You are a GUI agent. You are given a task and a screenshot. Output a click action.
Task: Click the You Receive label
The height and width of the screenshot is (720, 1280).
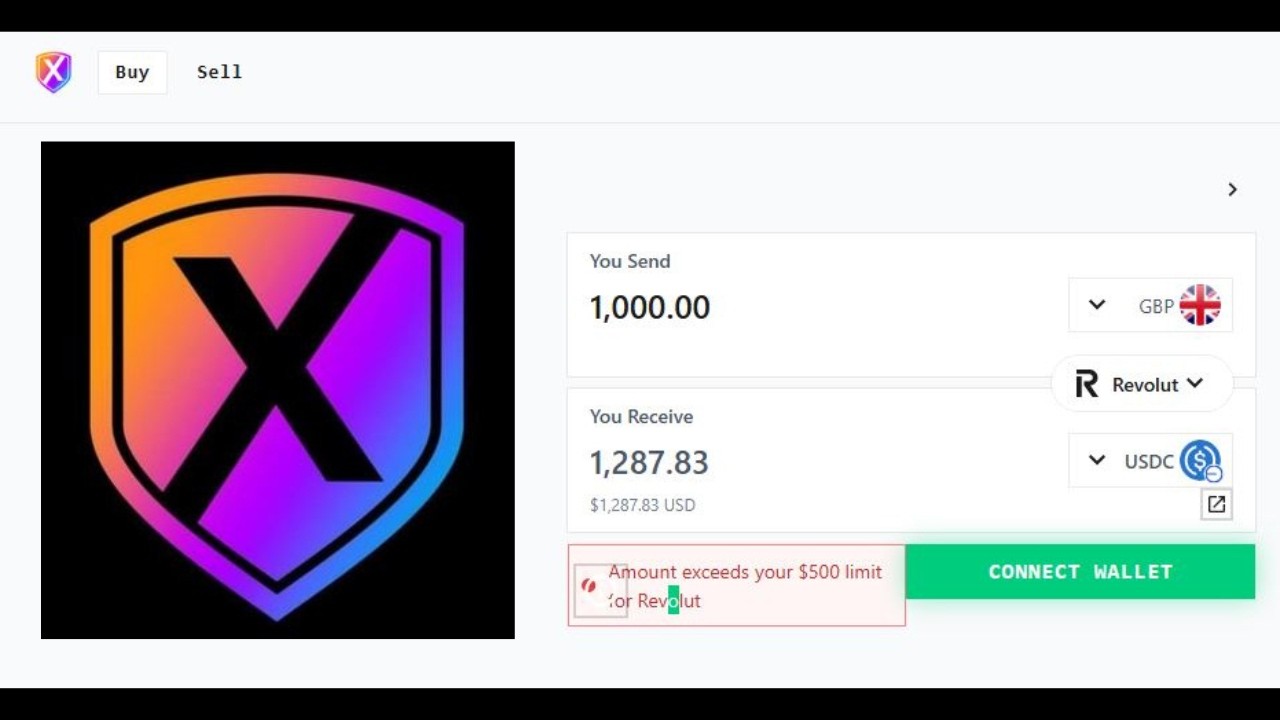click(641, 416)
